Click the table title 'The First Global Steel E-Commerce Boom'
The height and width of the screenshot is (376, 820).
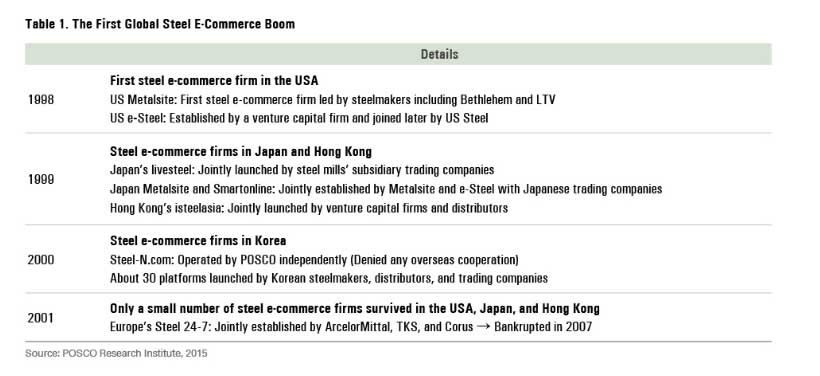coord(184,24)
